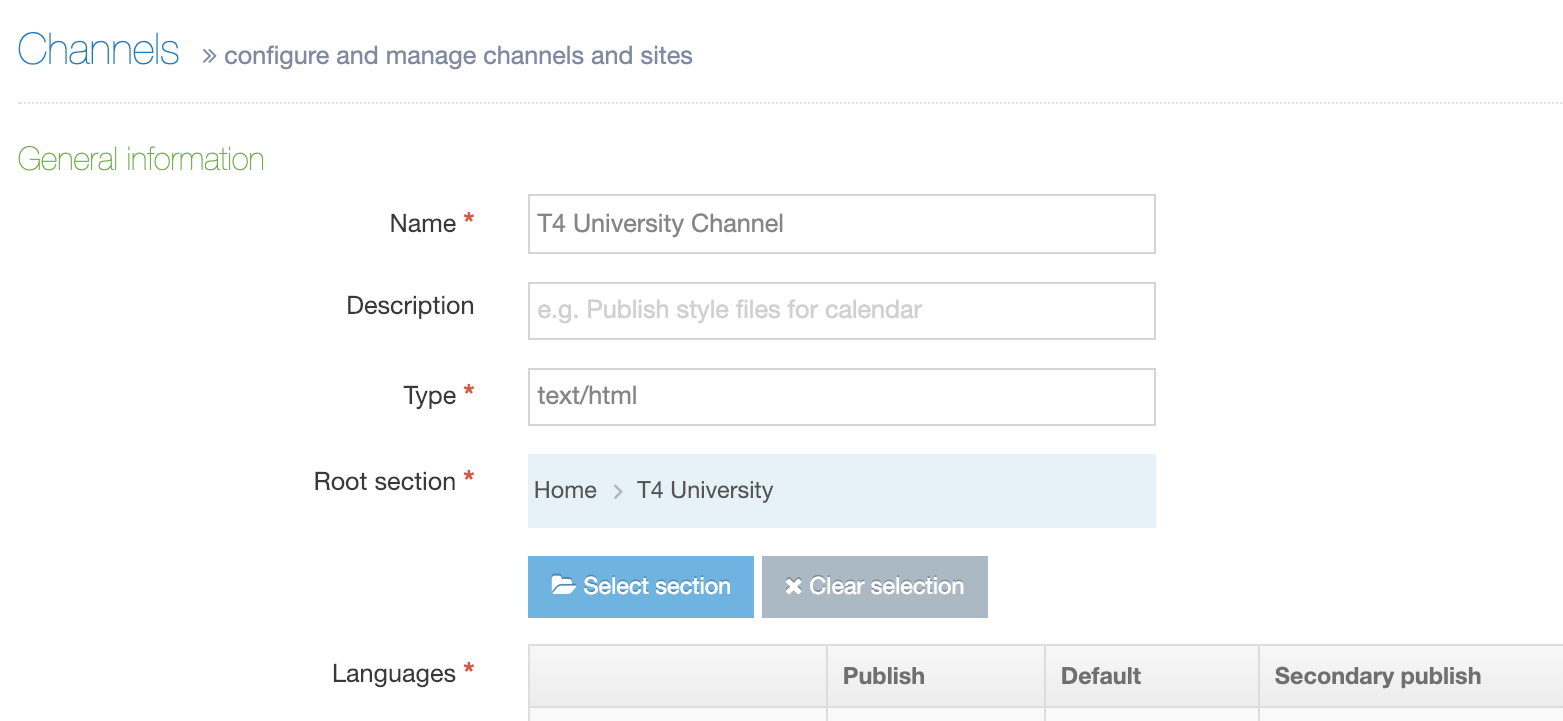Go to Home in the root section breadcrumb

(x=565, y=491)
